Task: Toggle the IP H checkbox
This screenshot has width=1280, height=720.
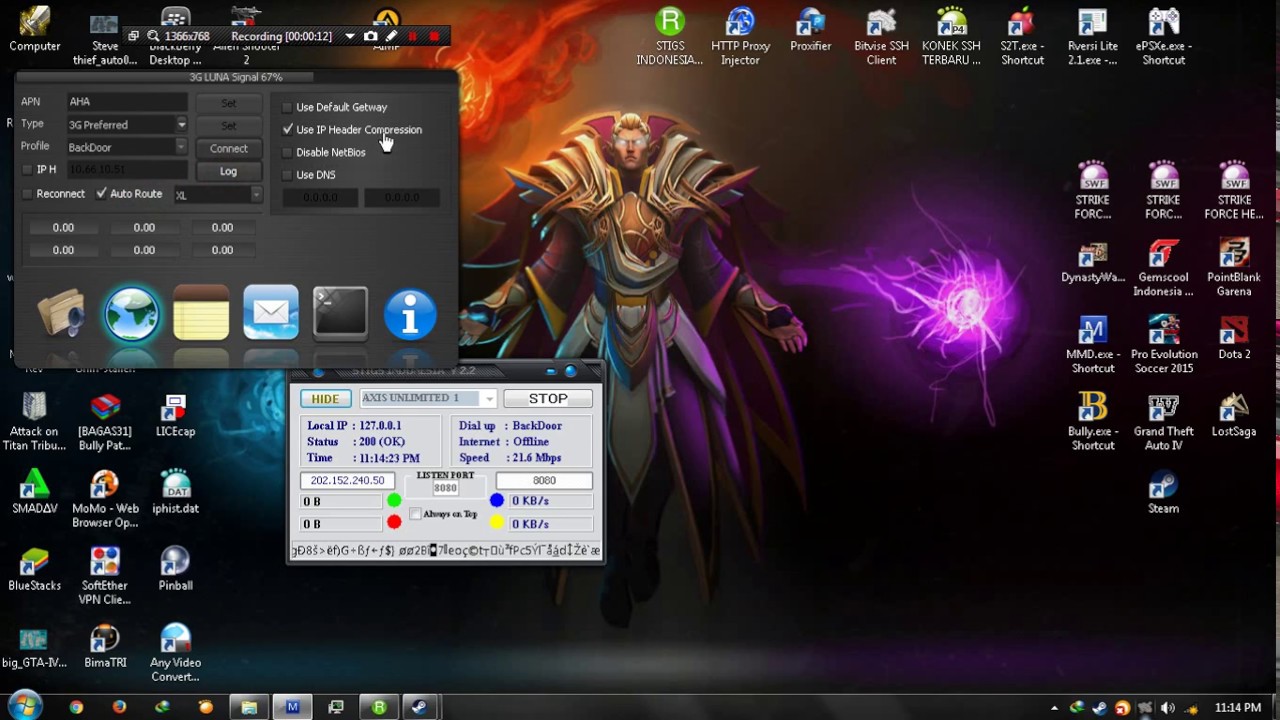Action: click(28, 170)
